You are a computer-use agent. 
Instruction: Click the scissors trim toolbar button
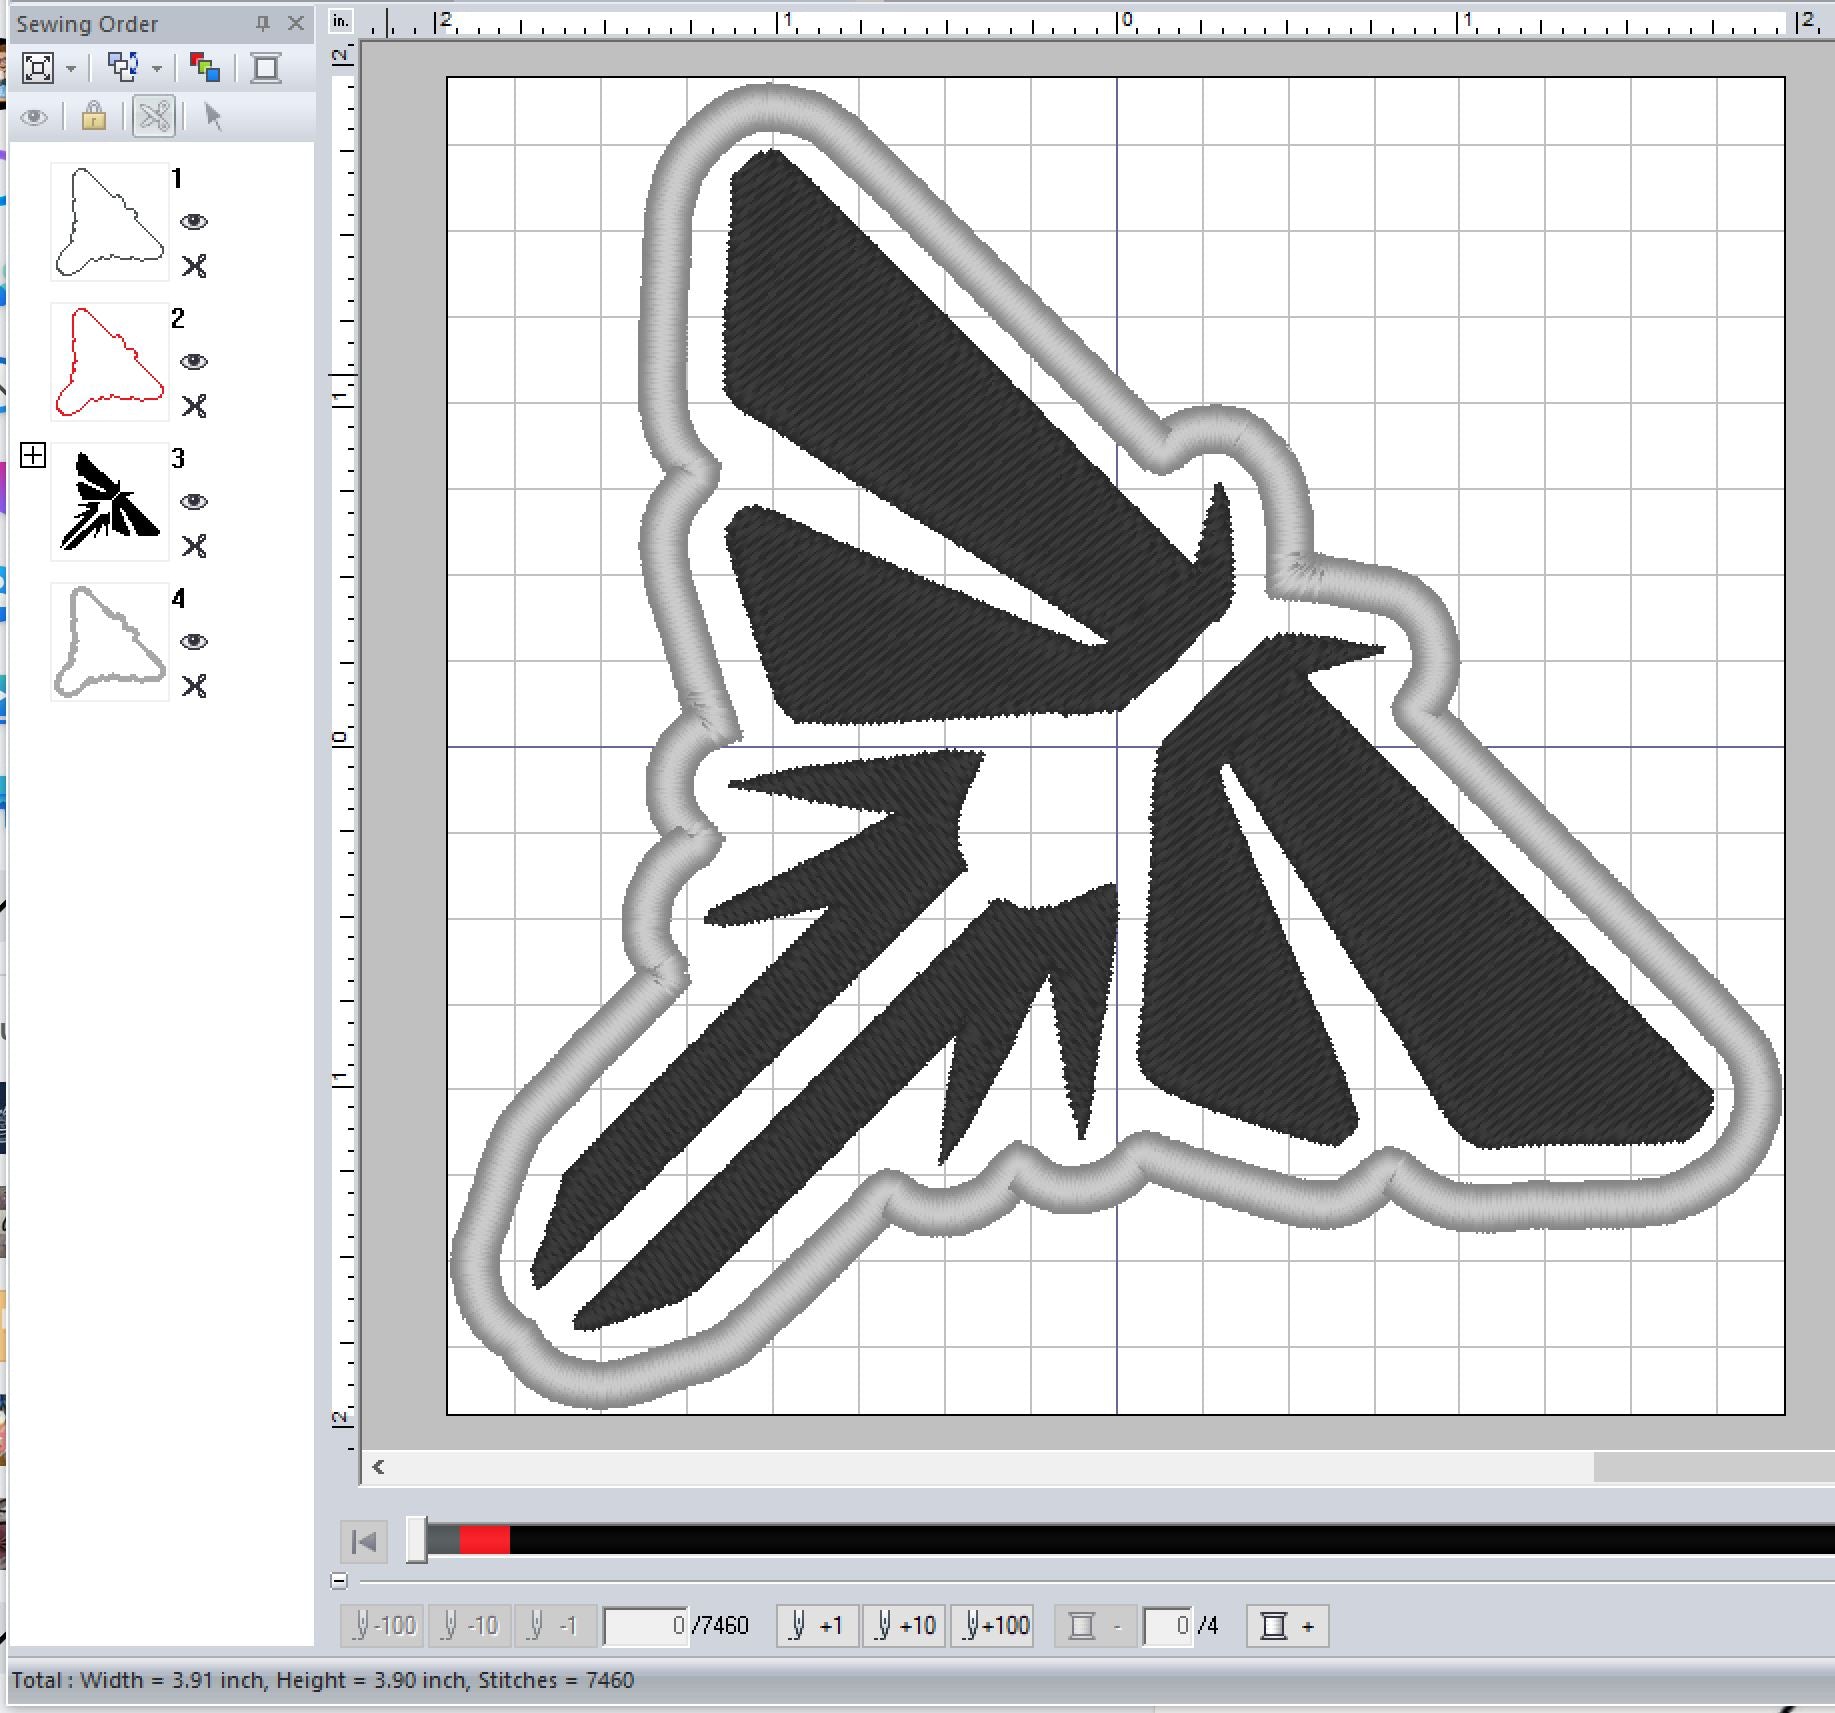click(154, 117)
